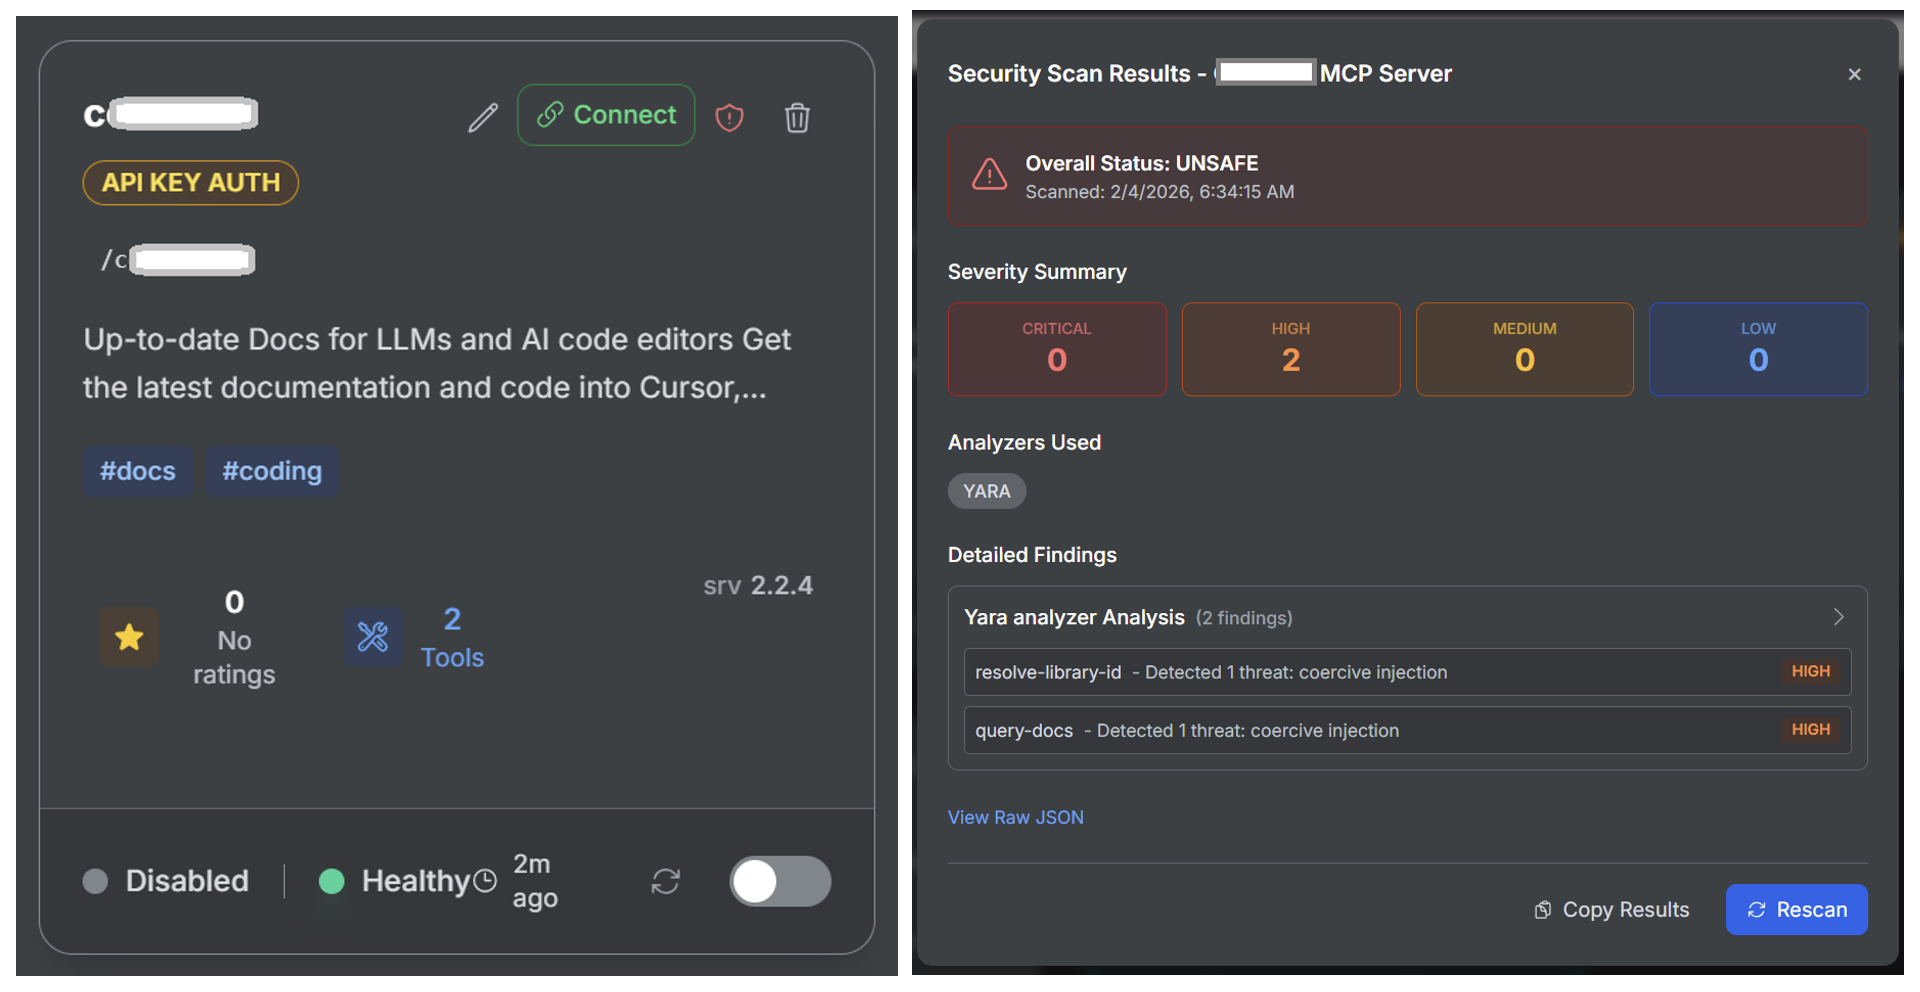This screenshot has height=992, width=1920.
Task: Click the Disabled status label
Action: (x=187, y=881)
